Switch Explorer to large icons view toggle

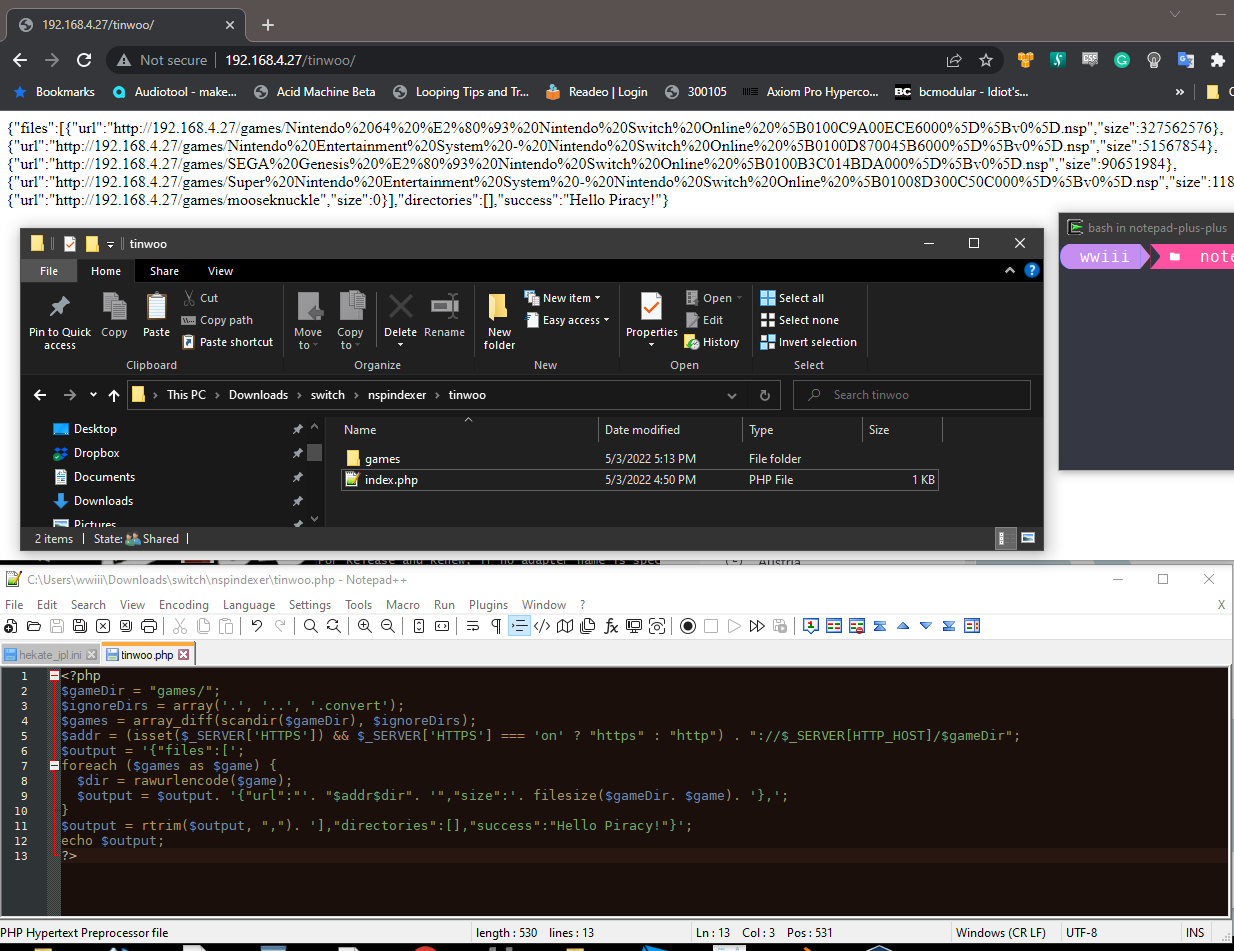[x=1027, y=539]
